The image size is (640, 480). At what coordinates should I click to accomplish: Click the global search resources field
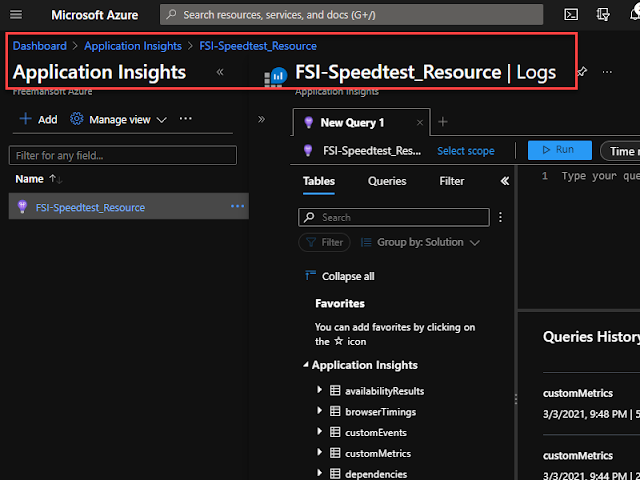pos(351,15)
